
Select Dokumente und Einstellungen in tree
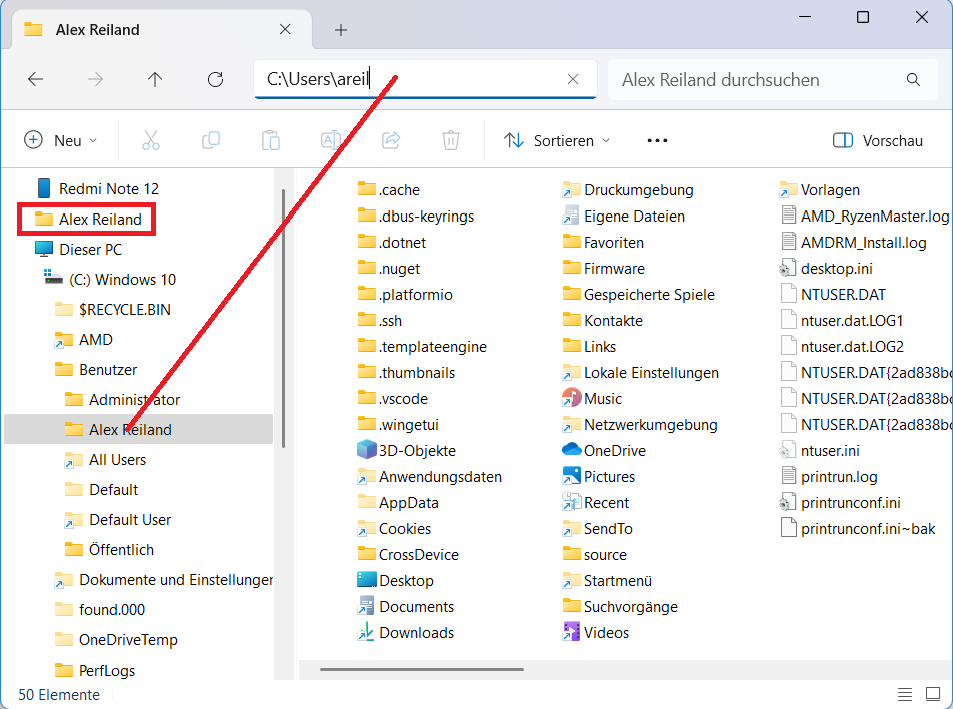pyautogui.click(x=164, y=580)
